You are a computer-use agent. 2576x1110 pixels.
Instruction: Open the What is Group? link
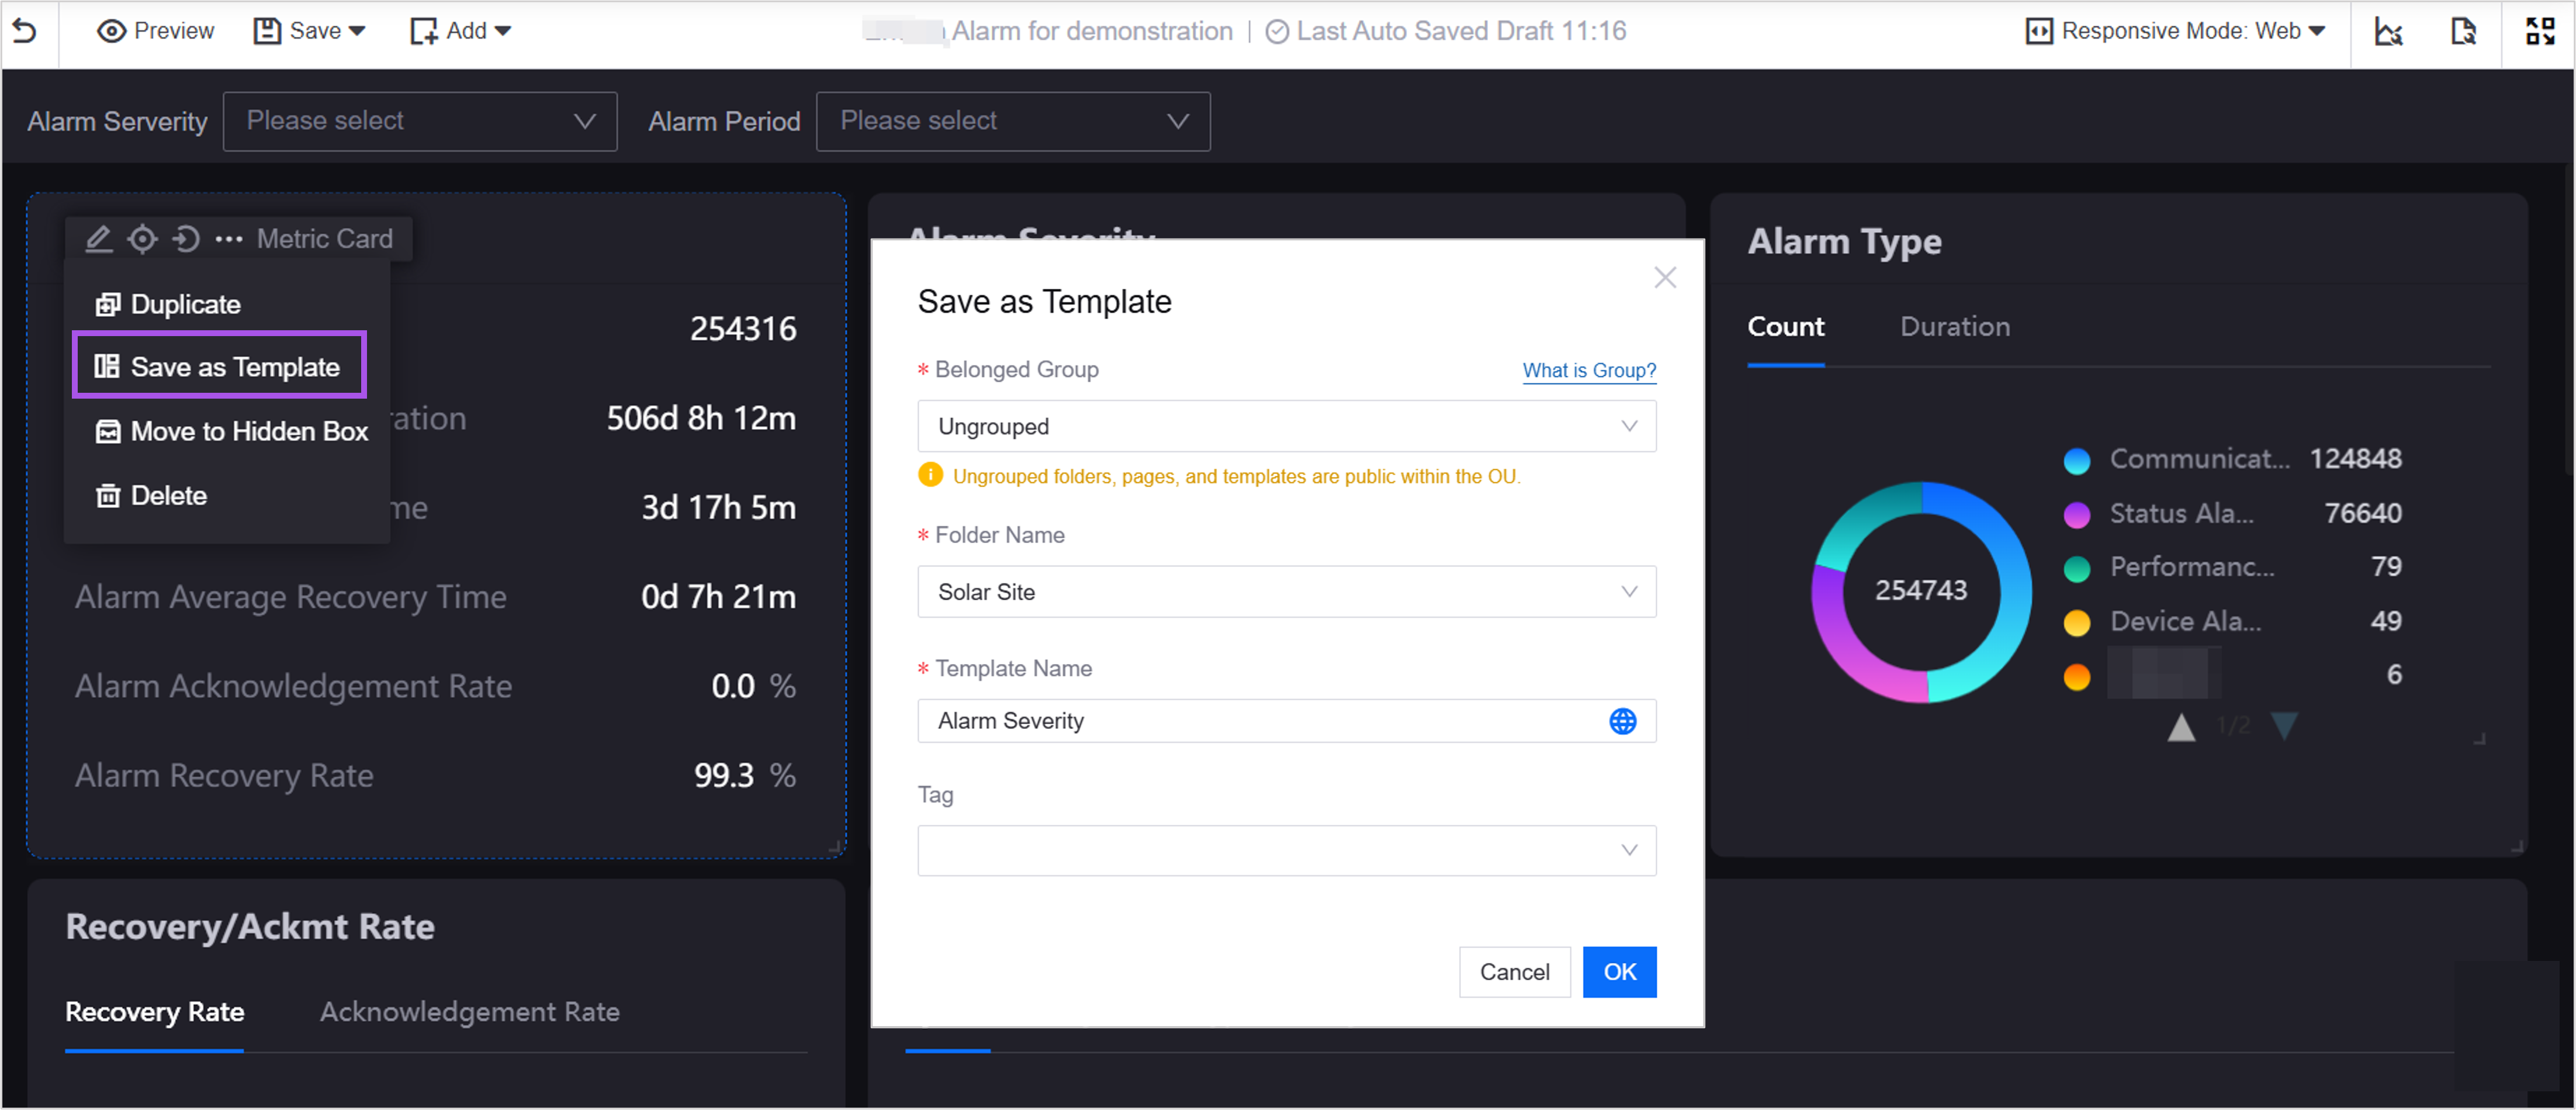[x=1589, y=370]
